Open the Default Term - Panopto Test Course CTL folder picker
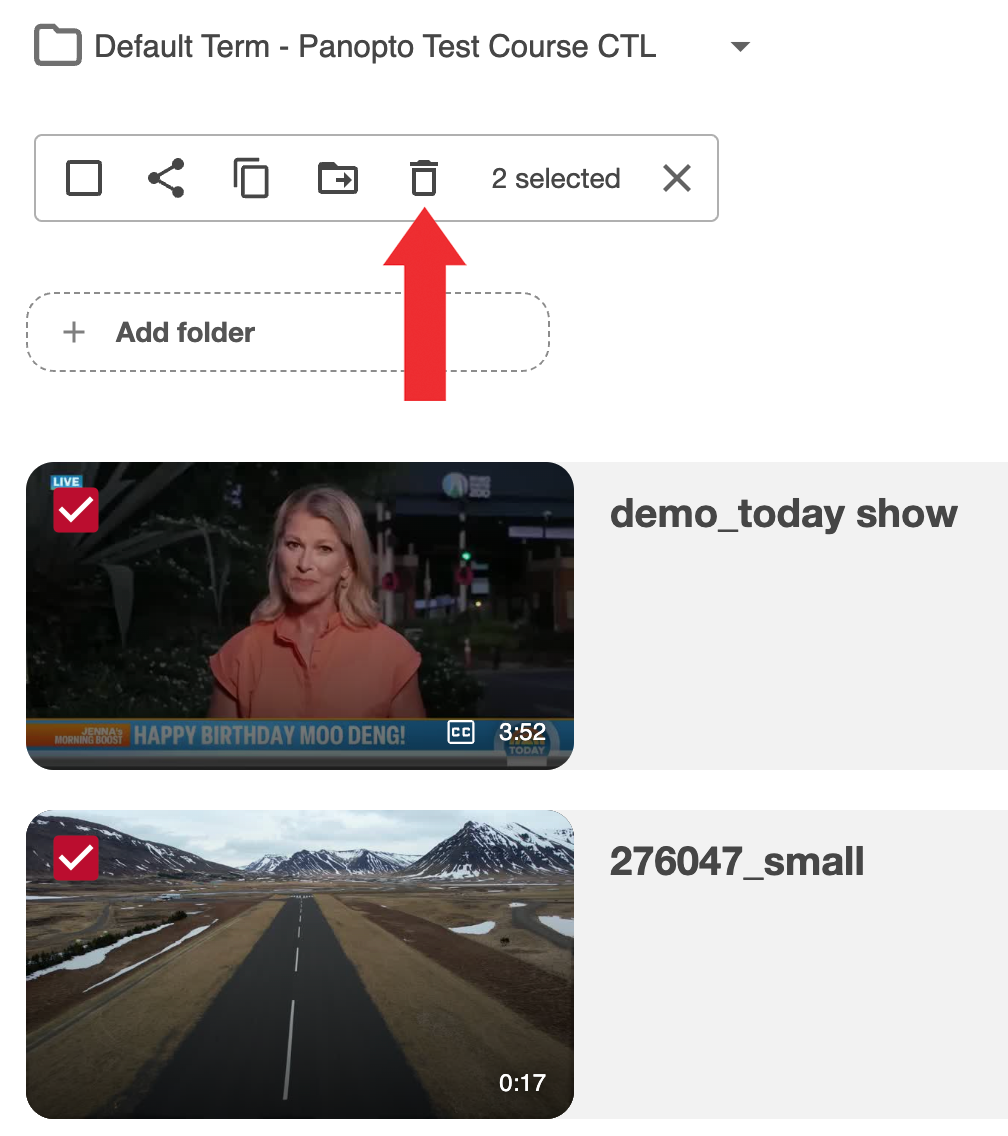Image resolution: width=1008 pixels, height=1136 pixels. point(375,46)
